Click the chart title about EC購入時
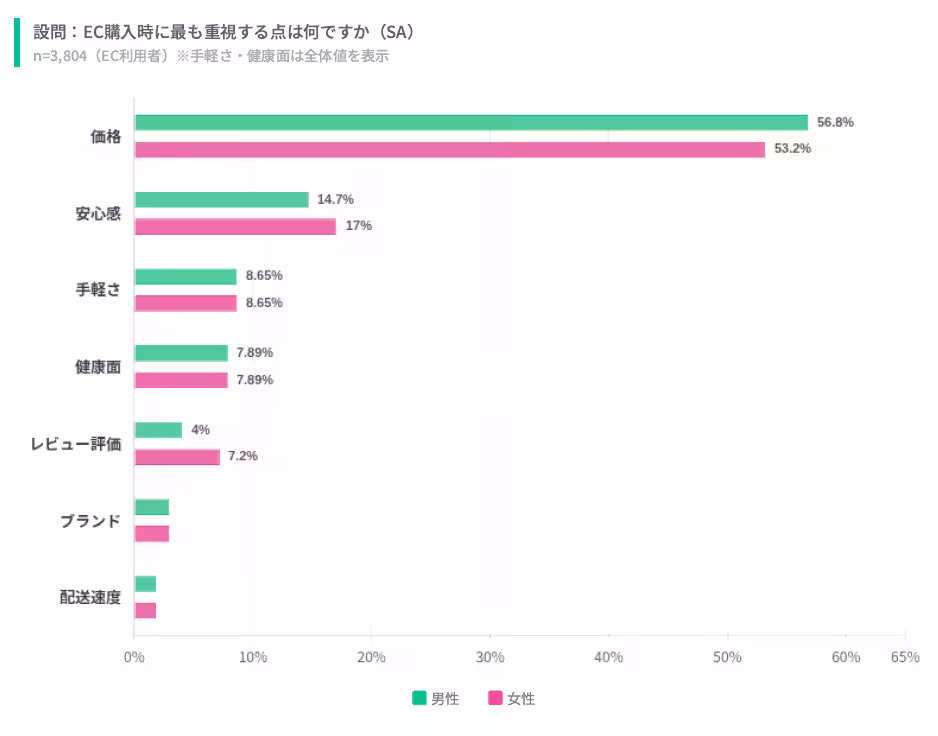 pyautogui.click(x=224, y=32)
